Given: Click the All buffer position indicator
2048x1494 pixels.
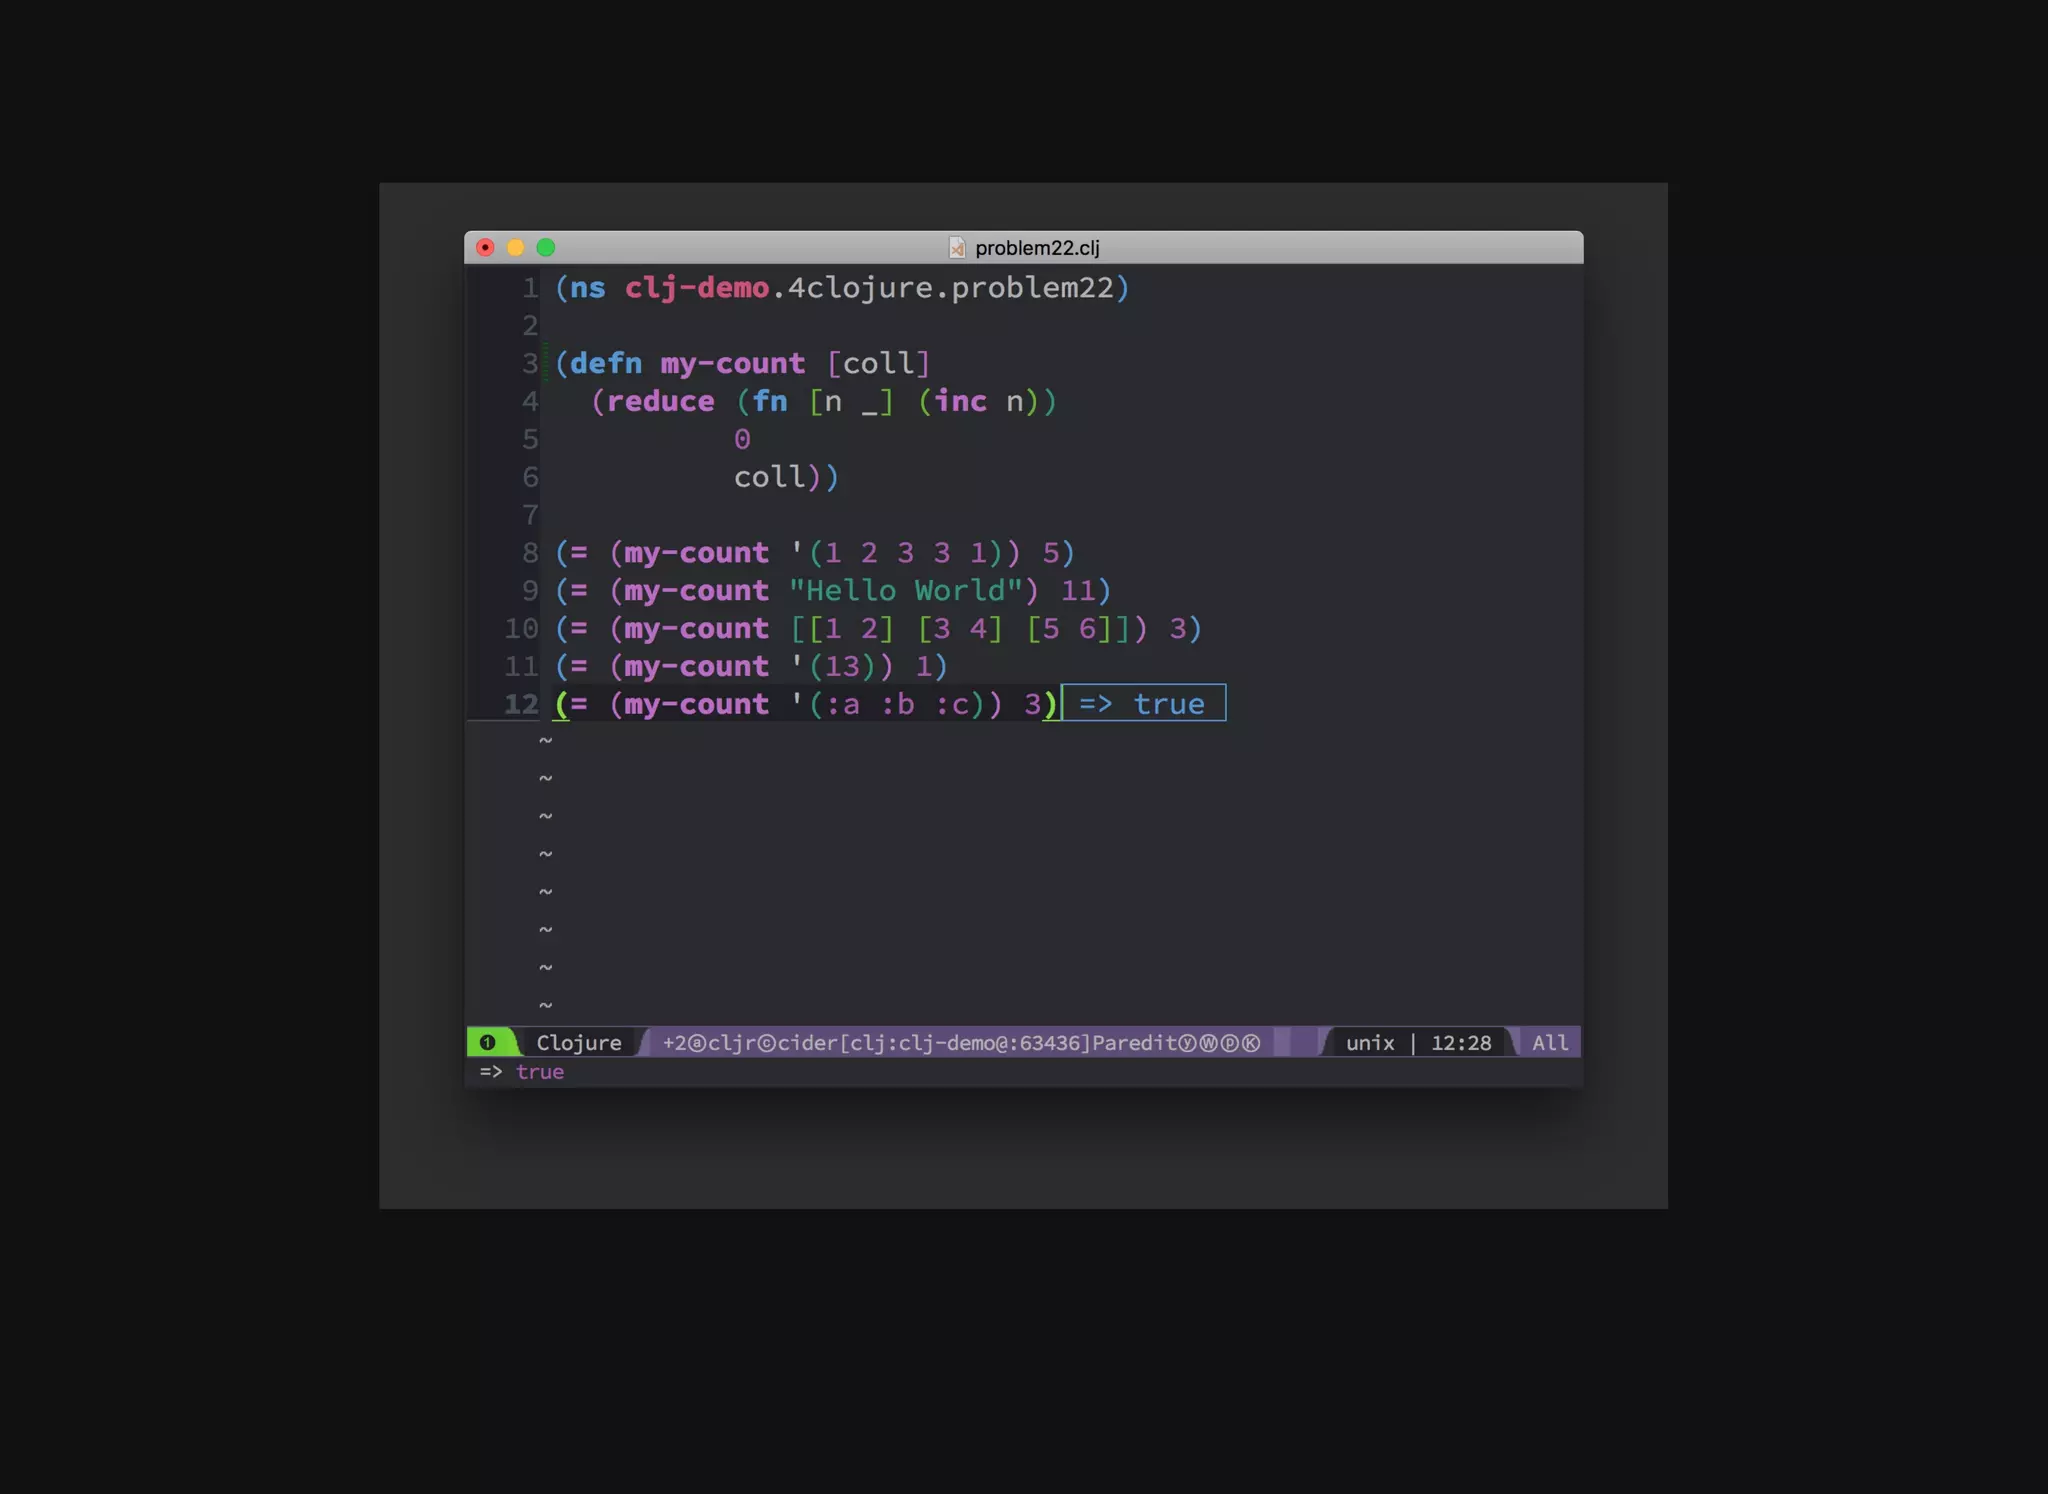Looking at the screenshot, I should (x=1549, y=1043).
